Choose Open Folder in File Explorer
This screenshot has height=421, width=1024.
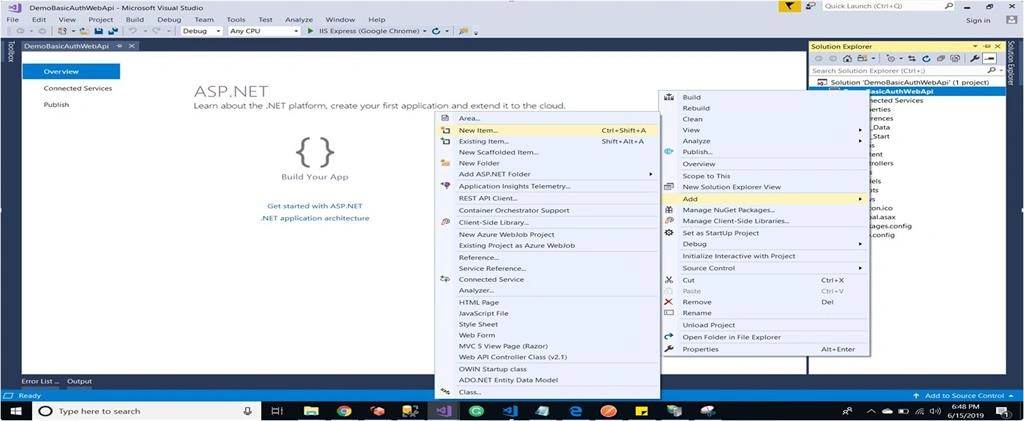765,337
